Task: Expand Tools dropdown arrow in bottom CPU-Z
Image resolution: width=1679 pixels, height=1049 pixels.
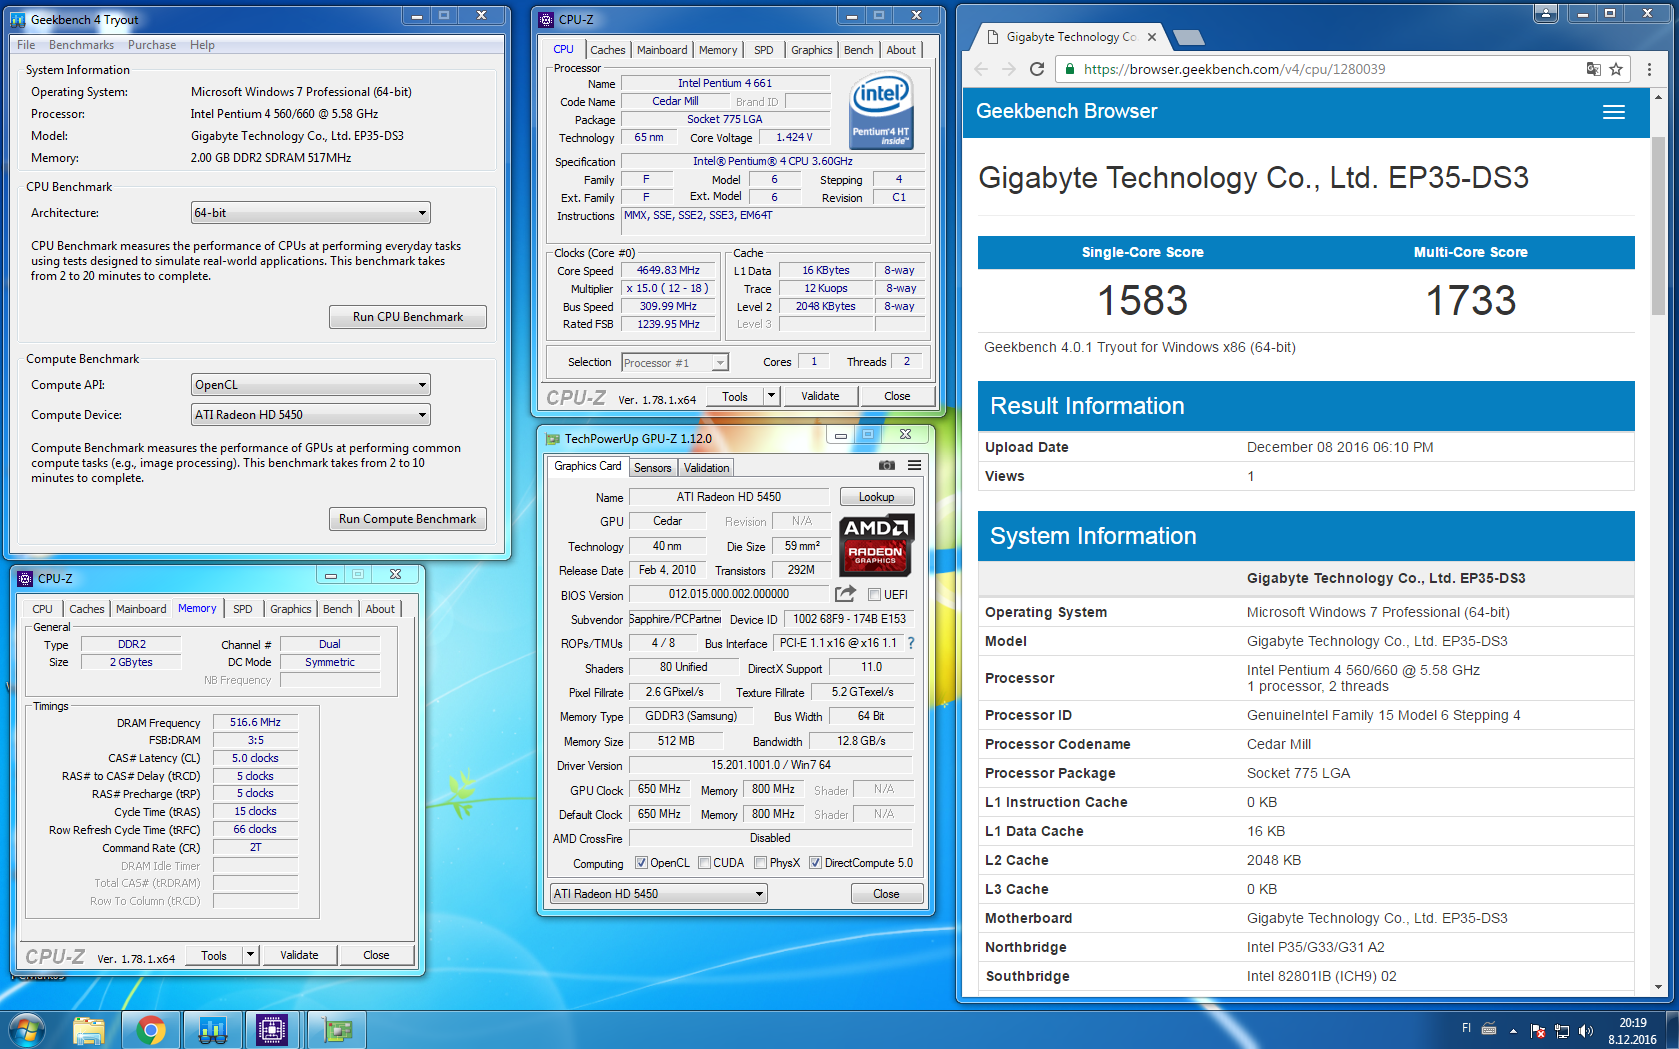Action: click(x=251, y=955)
